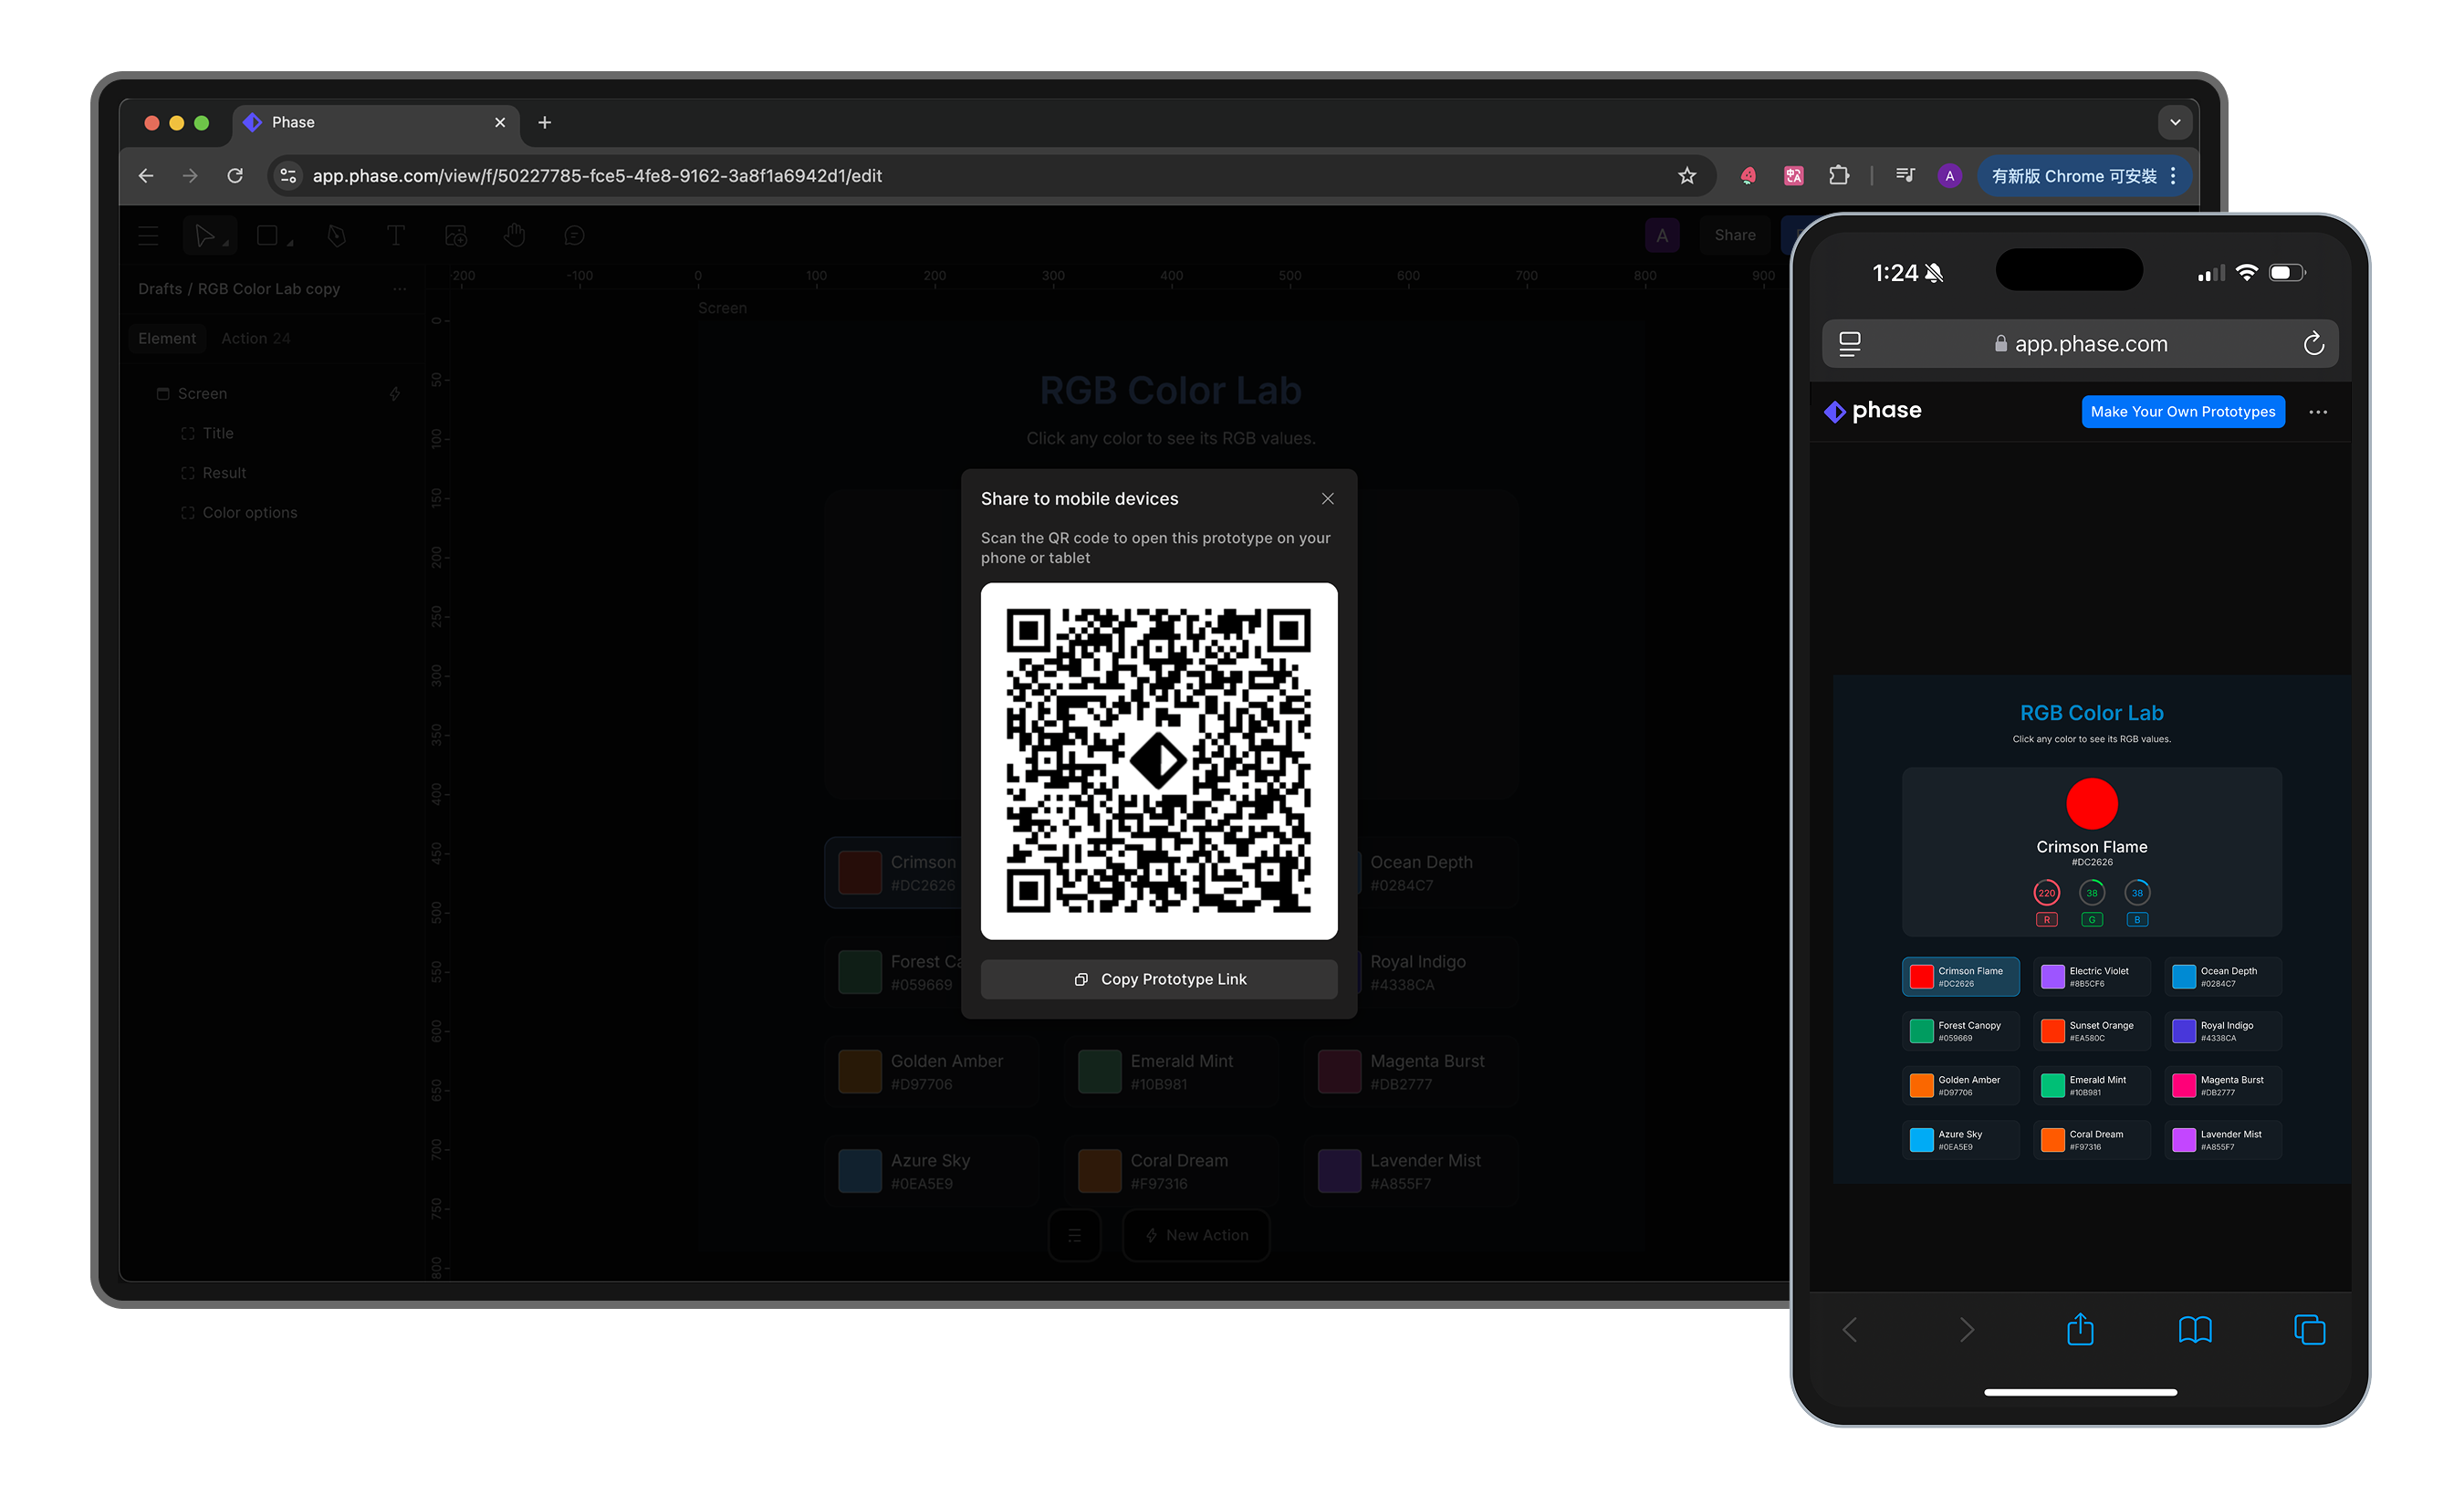Select the Hand pan tool
The width and height of the screenshot is (2464, 1496).
pos(515,236)
